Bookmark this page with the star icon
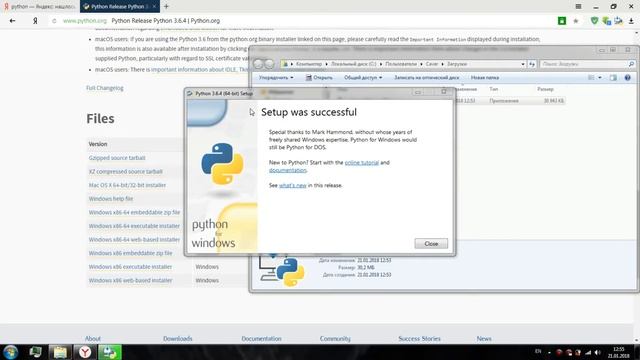The image size is (640, 360). (576, 21)
